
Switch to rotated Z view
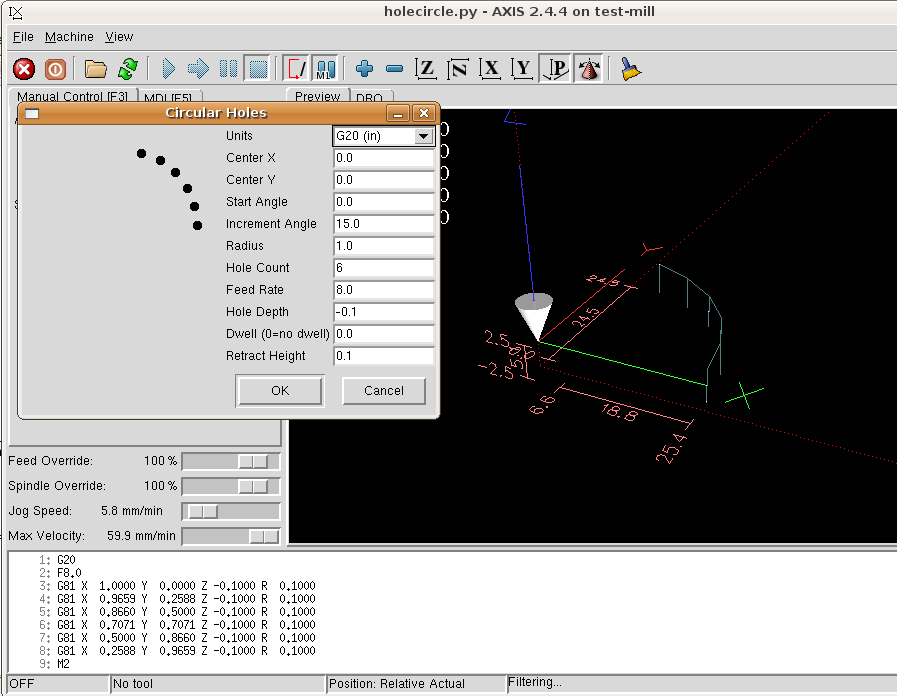[x=458, y=69]
